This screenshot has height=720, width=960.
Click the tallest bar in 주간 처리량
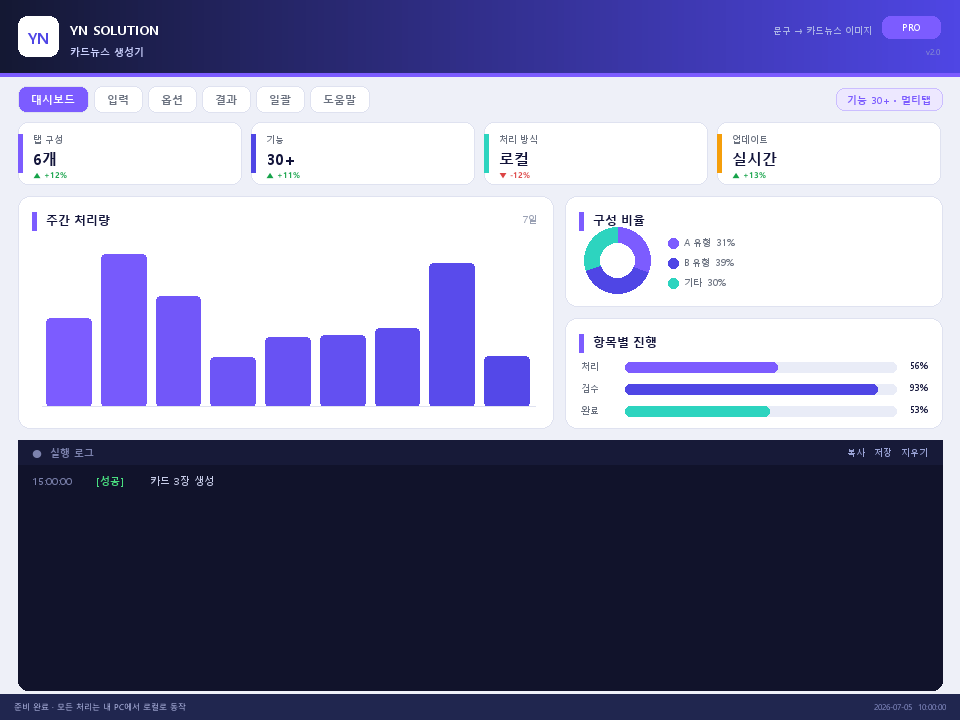pyautogui.click(x=124, y=329)
